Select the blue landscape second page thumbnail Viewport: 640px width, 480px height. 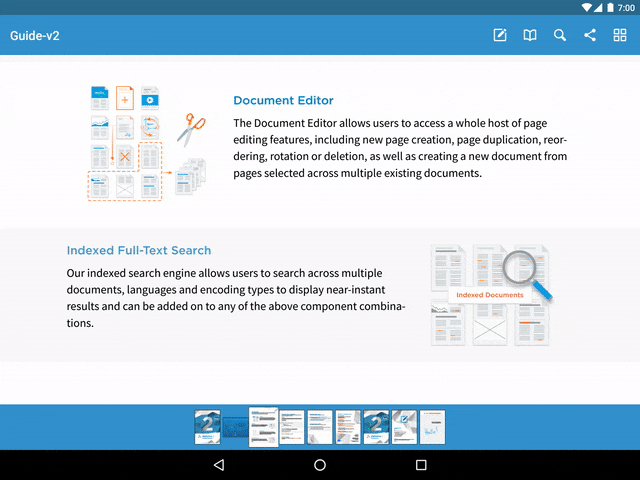pyautogui.click(x=235, y=427)
